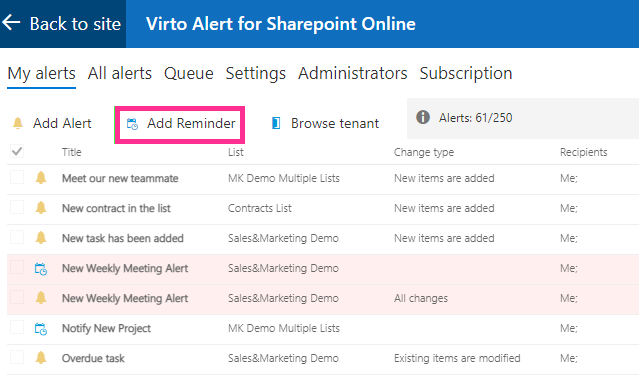The image size is (639, 376).
Task: Click the Add Alert button
Action: tap(52, 123)
